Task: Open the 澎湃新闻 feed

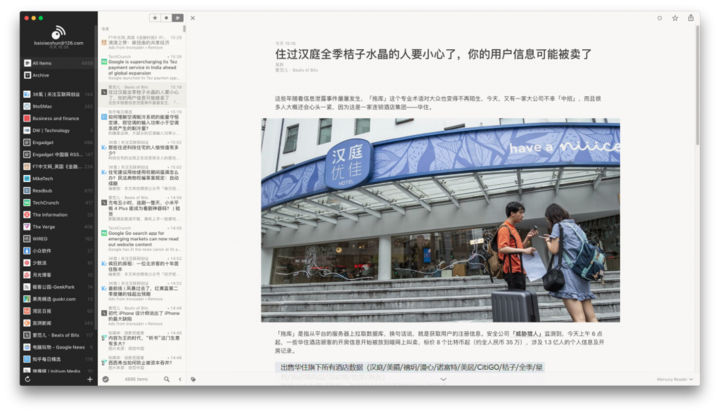Action: [x=59, y=323]
